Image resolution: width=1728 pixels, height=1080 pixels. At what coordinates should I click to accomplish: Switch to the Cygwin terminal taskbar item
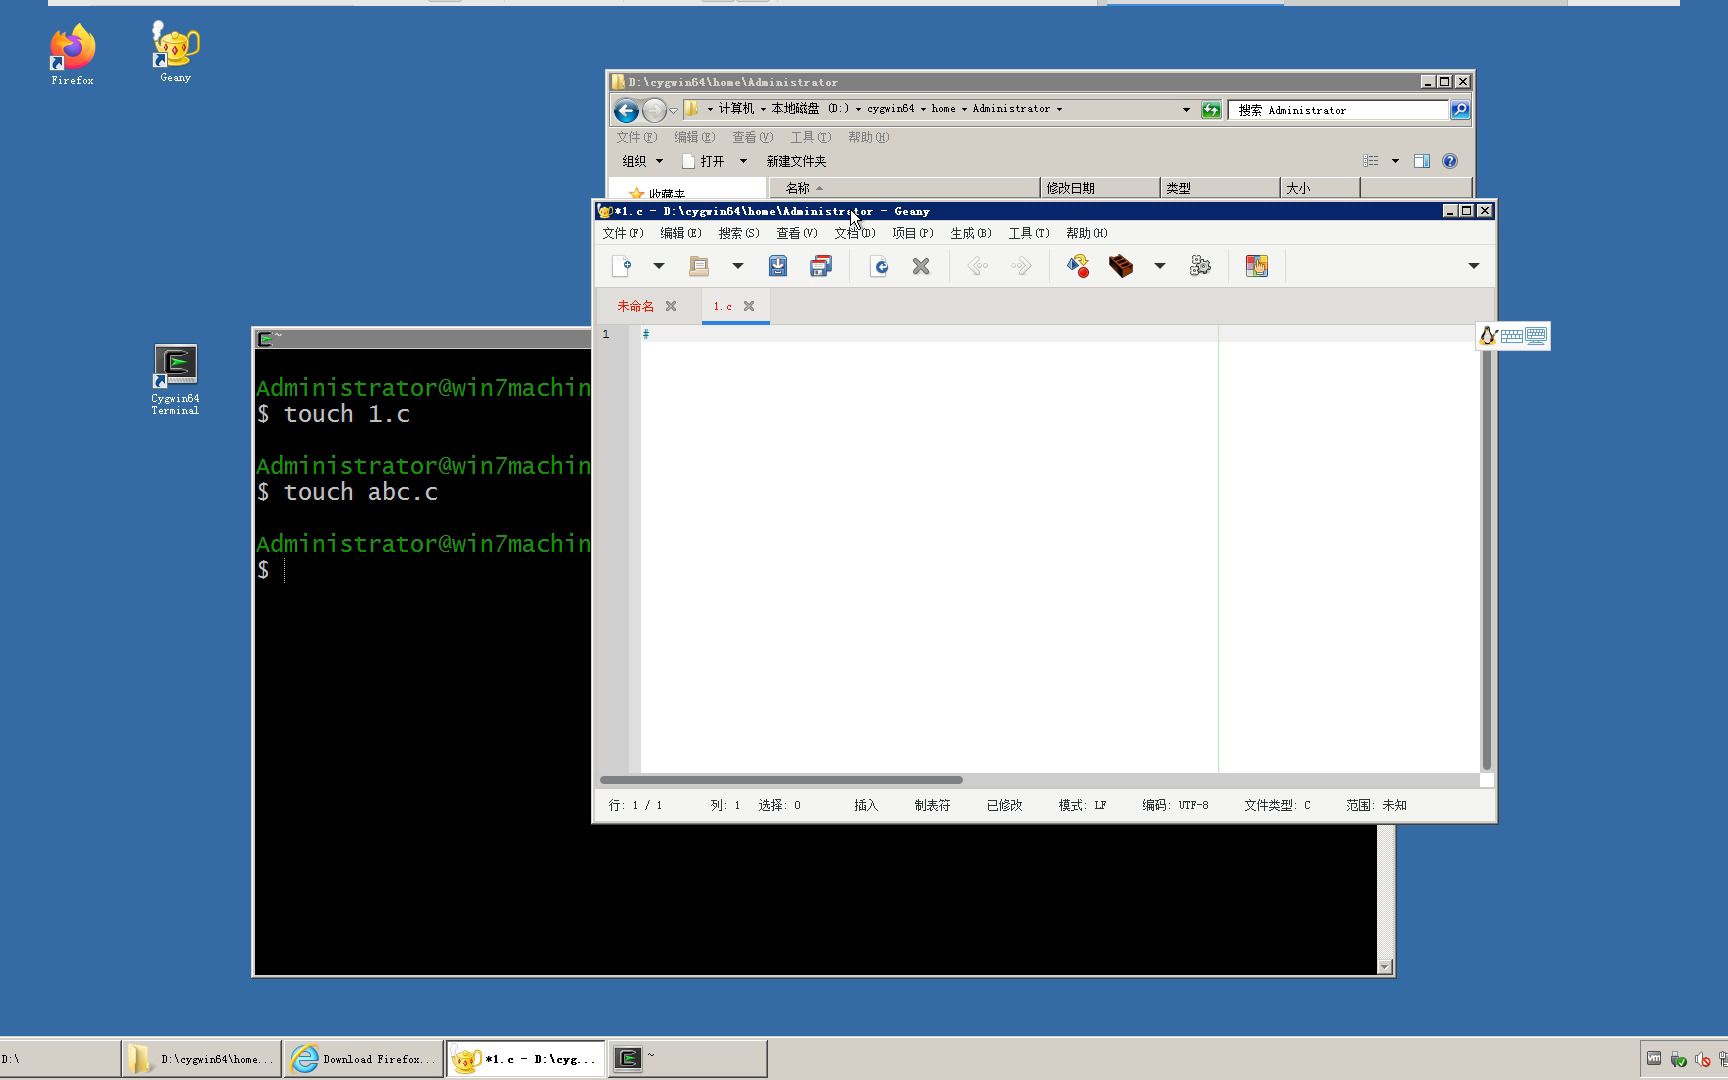pyautogui.click(x=688, y=1059)
